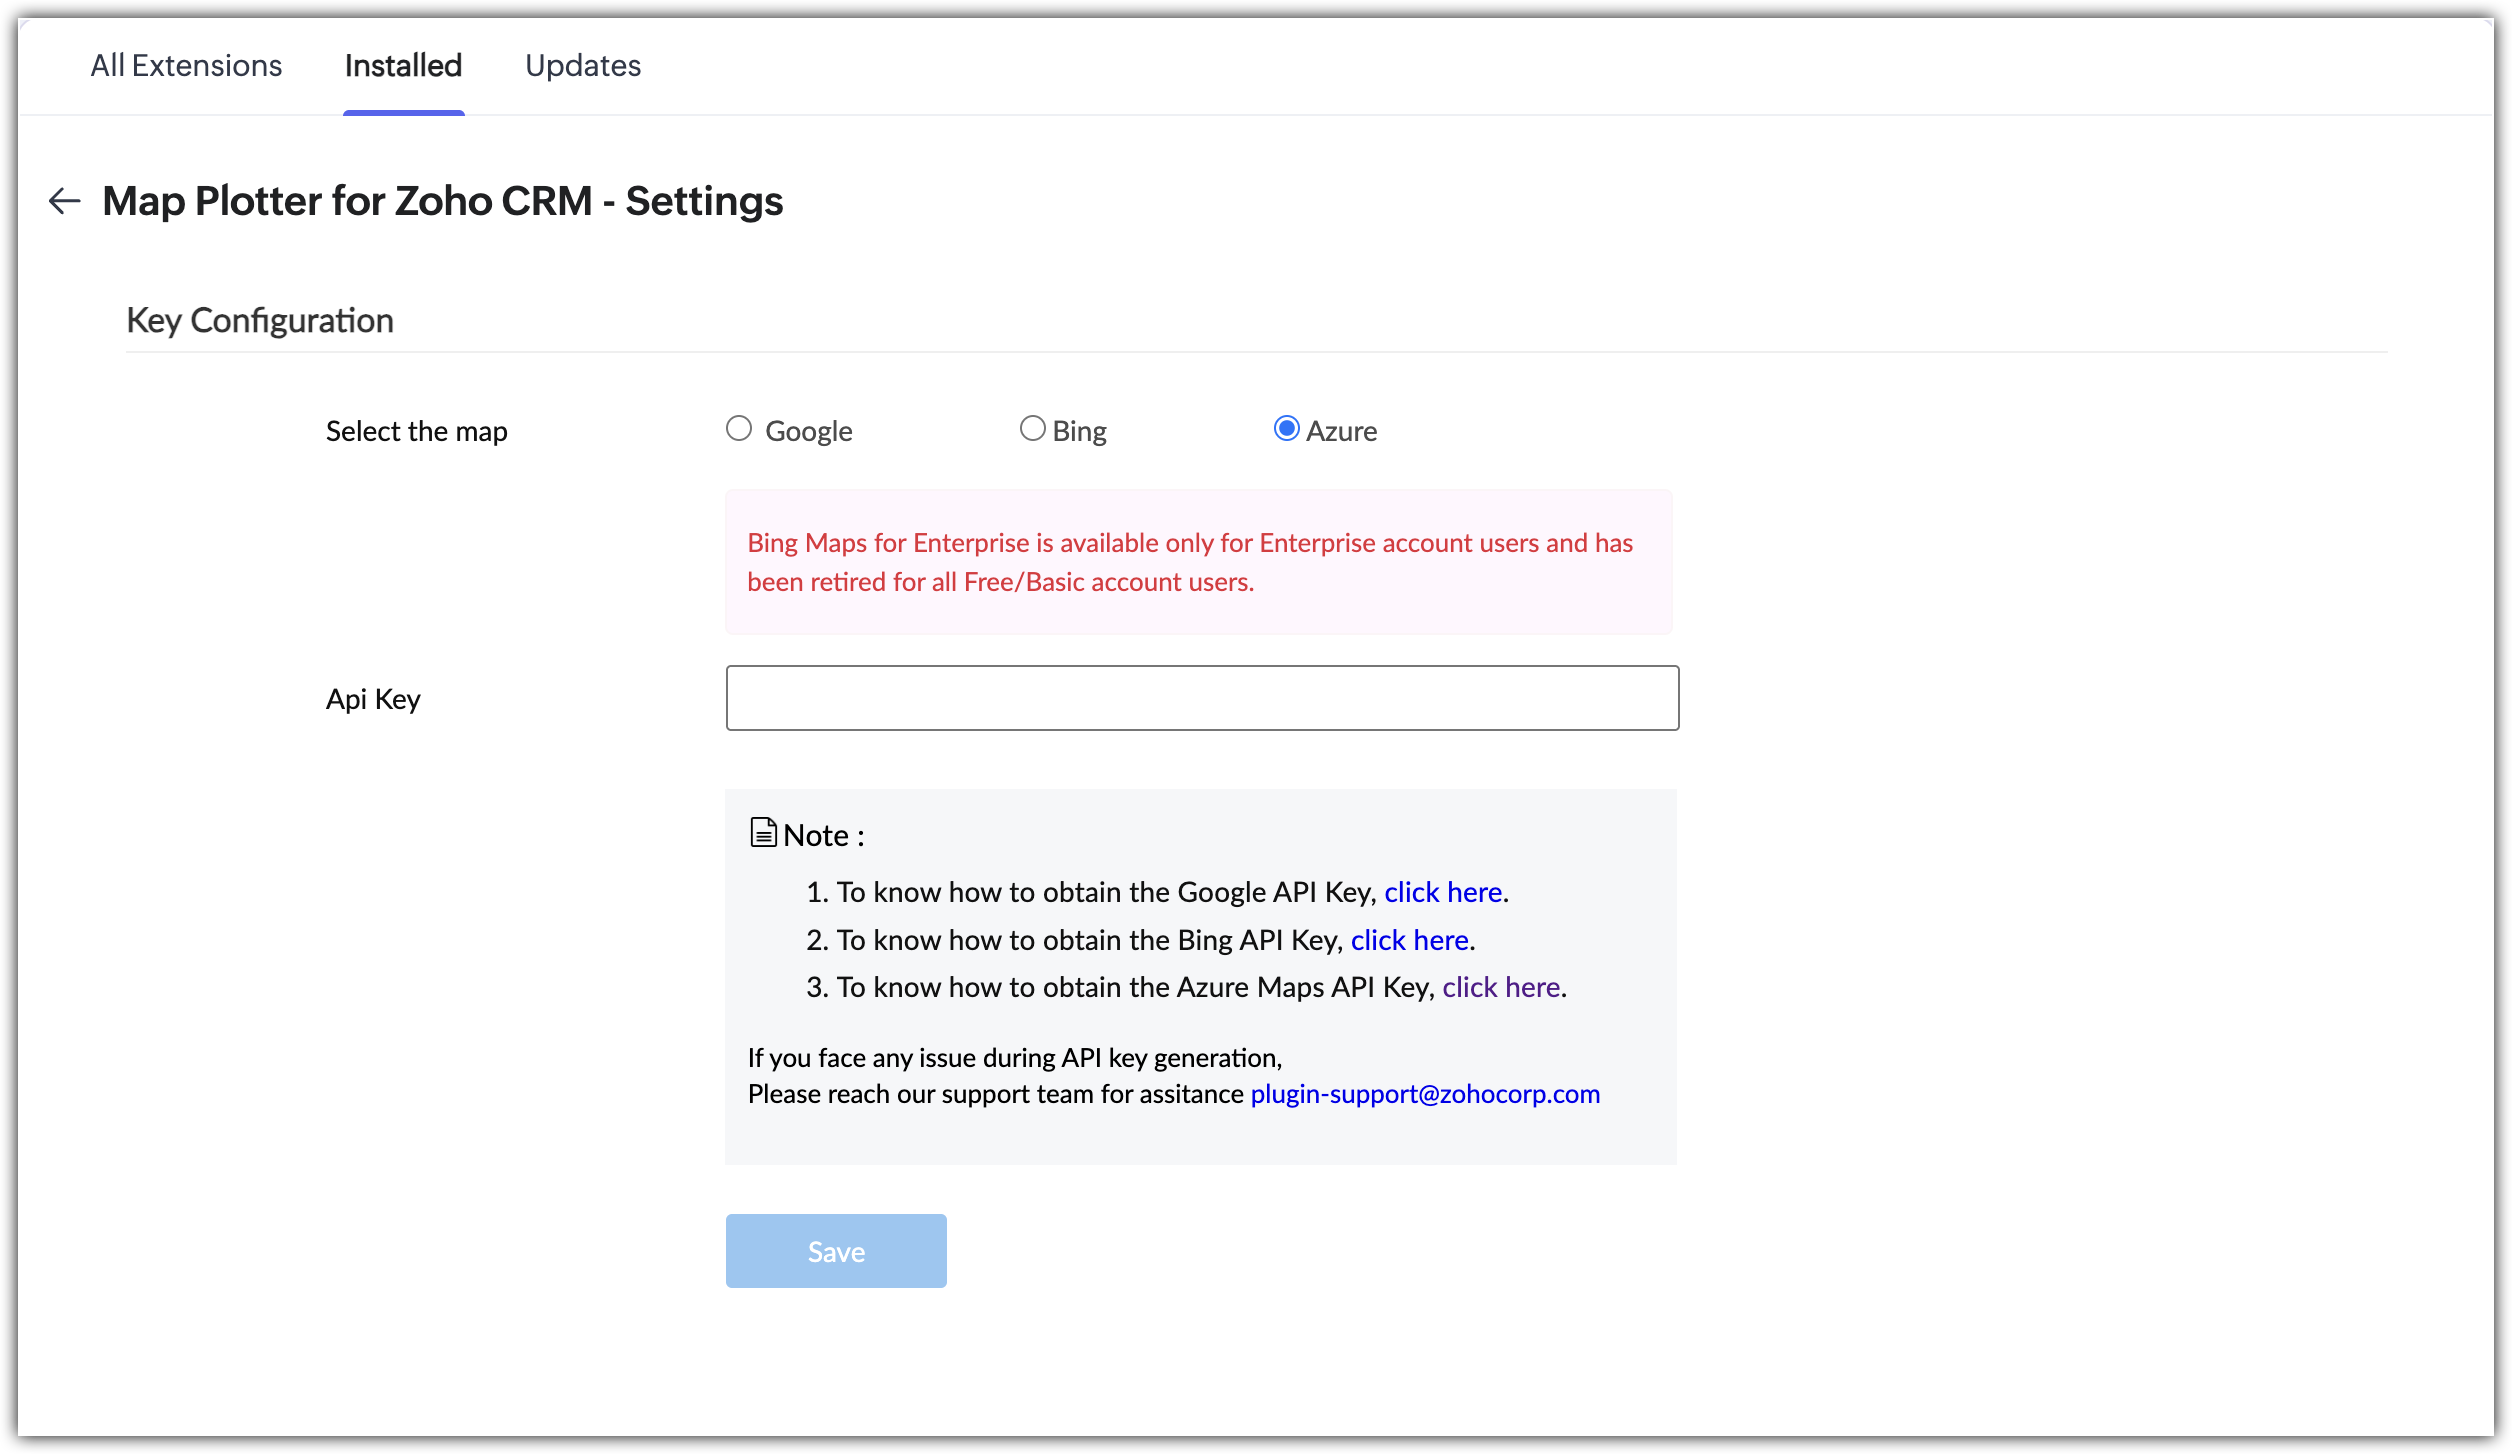The width and height of the screenshot is (2512, 1454).
Task: Select the Bing map radio button
Action: tap(1032, 429)
